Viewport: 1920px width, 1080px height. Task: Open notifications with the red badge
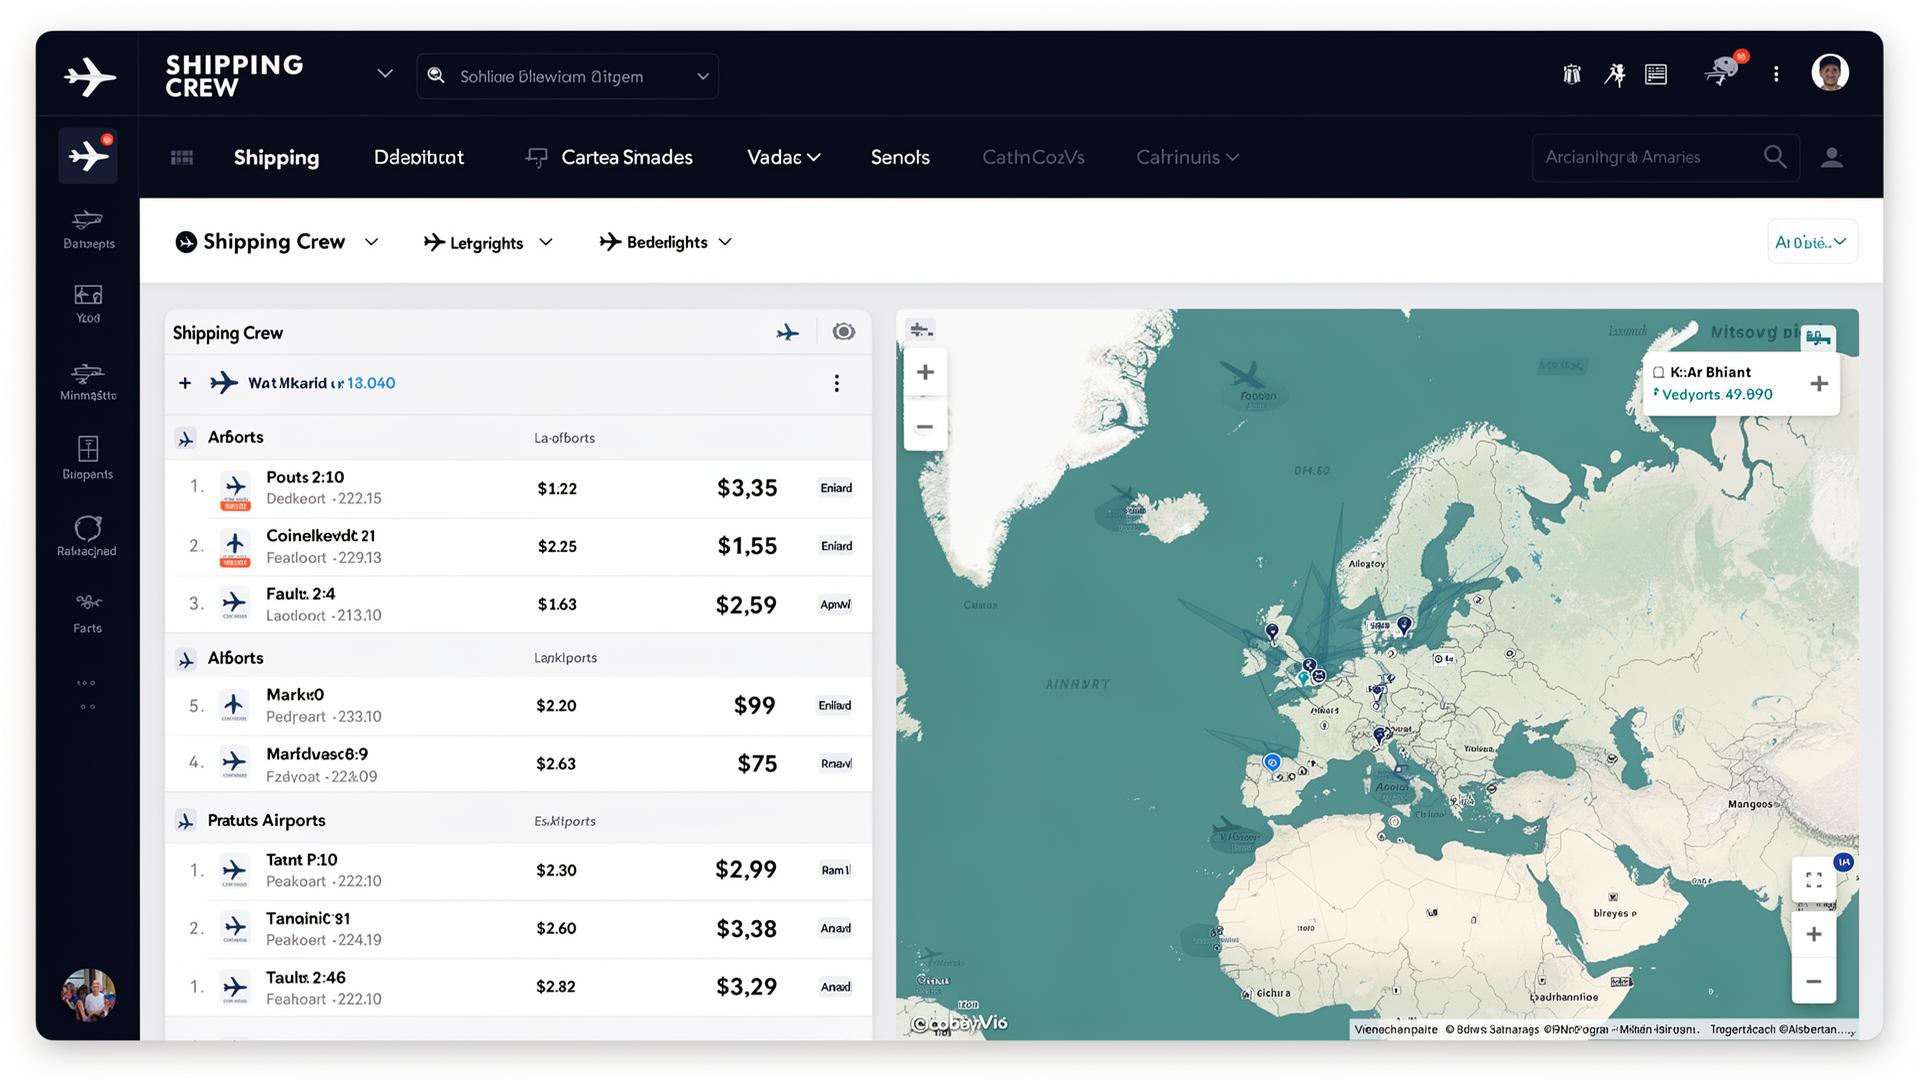pyautogui.click(x=1726, y=70)
